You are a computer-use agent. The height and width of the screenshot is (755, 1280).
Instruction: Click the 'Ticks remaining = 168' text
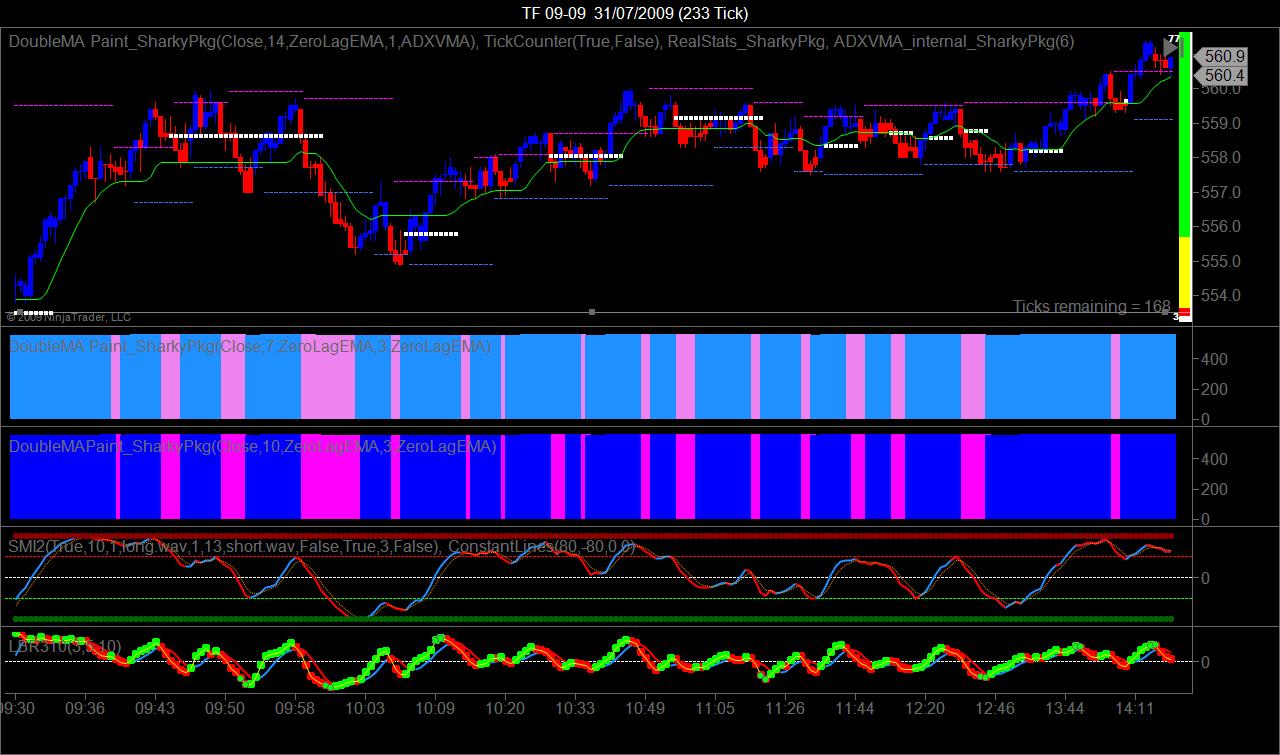coord(1091,306)
